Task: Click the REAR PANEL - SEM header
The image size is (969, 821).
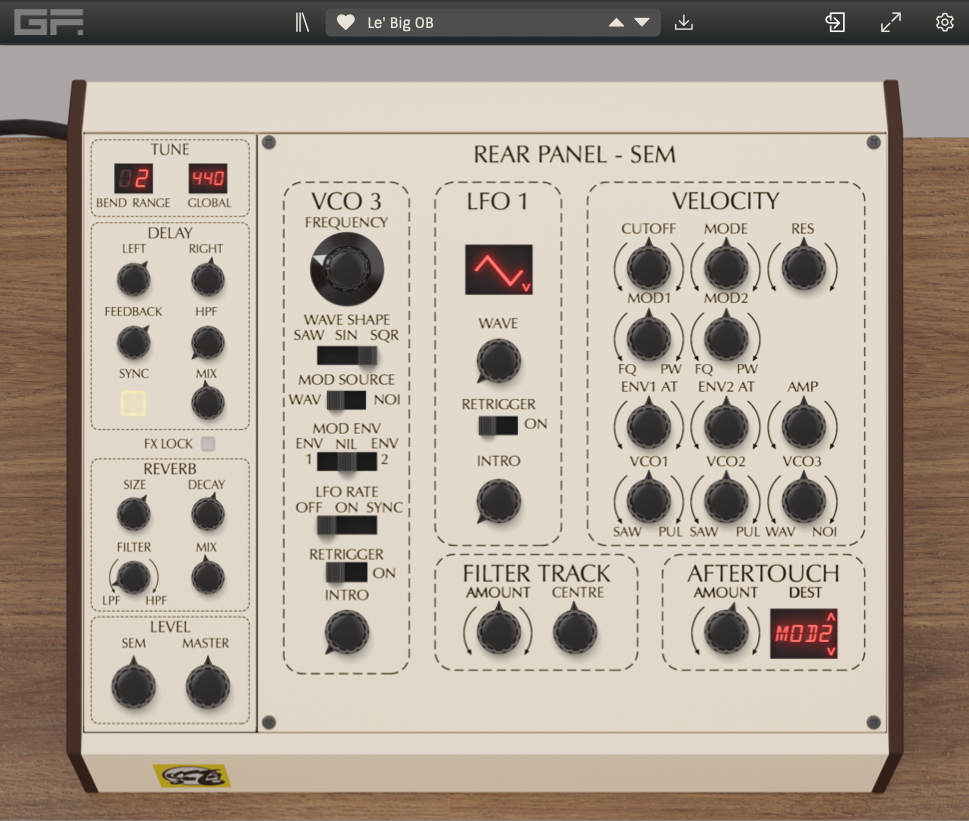Action: [577, 154]
